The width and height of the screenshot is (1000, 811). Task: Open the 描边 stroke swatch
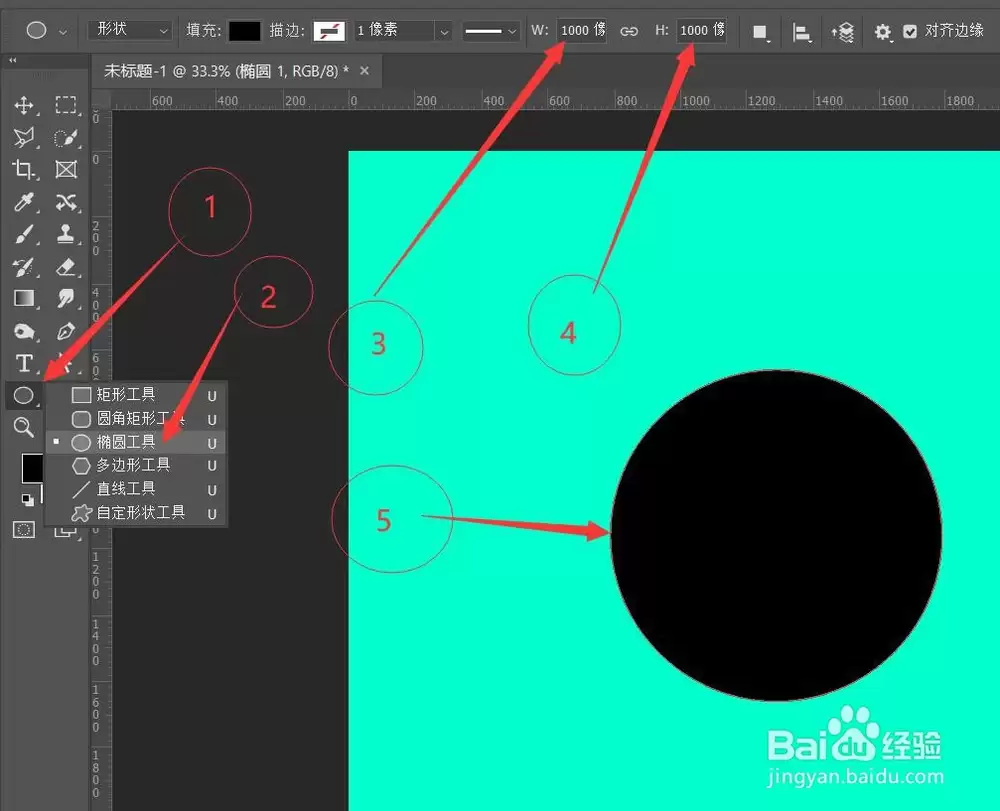(x=329, y=31)
